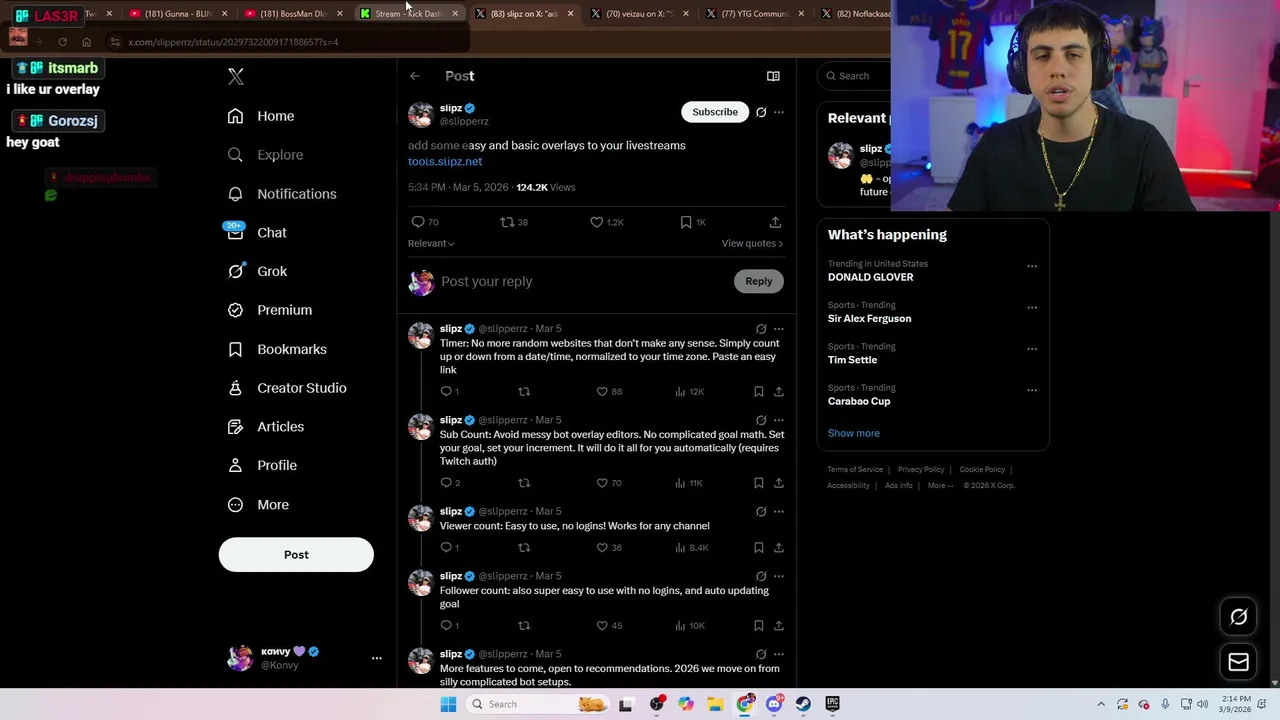Click Show more under What's happening
This screenshot has width=1280, height=720.
point(854,433)
